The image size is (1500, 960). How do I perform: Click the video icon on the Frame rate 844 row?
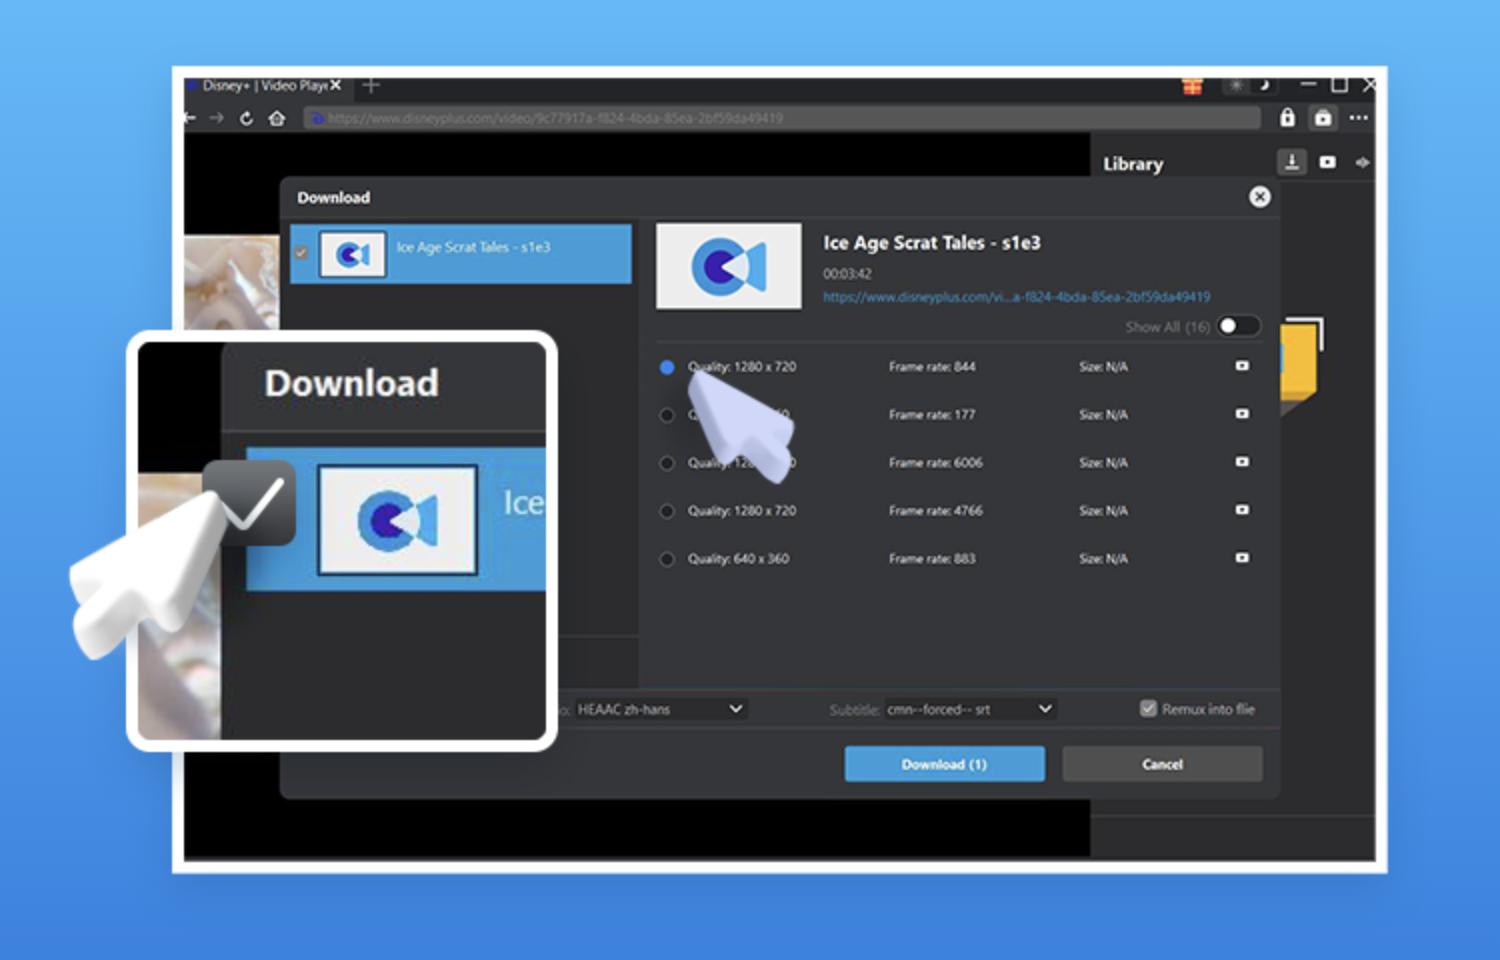[x=1242, y=366]
